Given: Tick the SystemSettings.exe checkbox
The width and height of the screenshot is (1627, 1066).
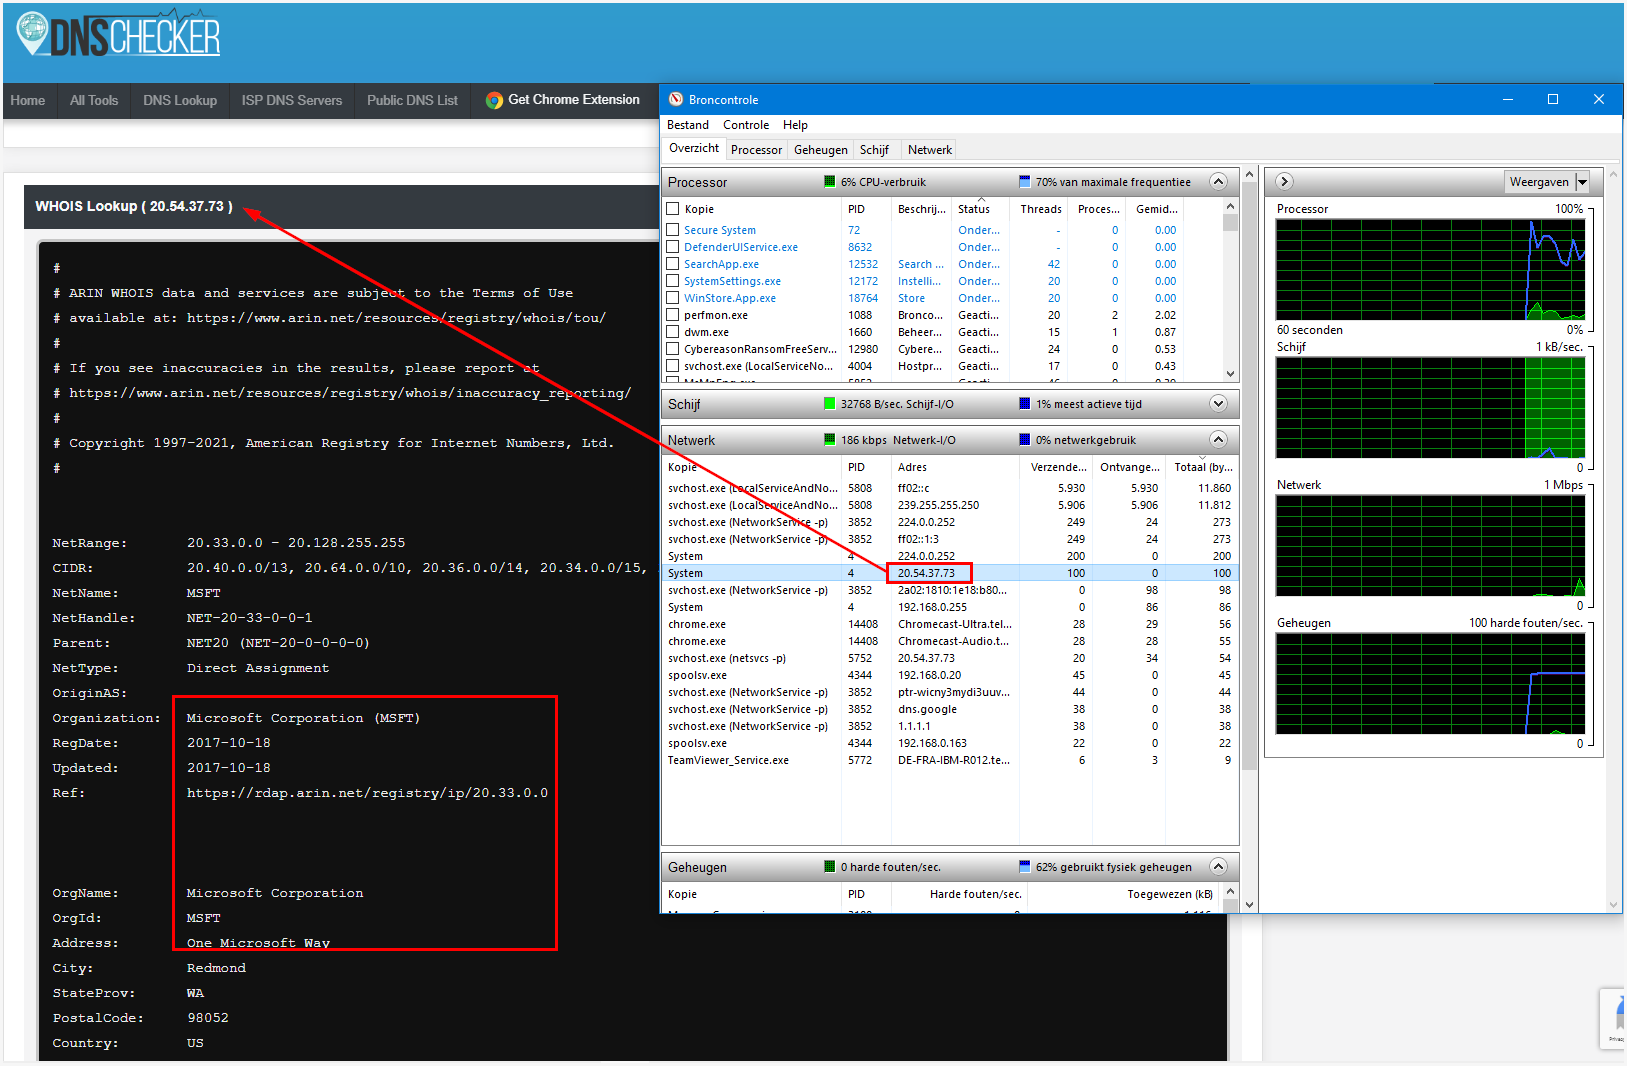Looking at the screenshot, I should 673,281.
